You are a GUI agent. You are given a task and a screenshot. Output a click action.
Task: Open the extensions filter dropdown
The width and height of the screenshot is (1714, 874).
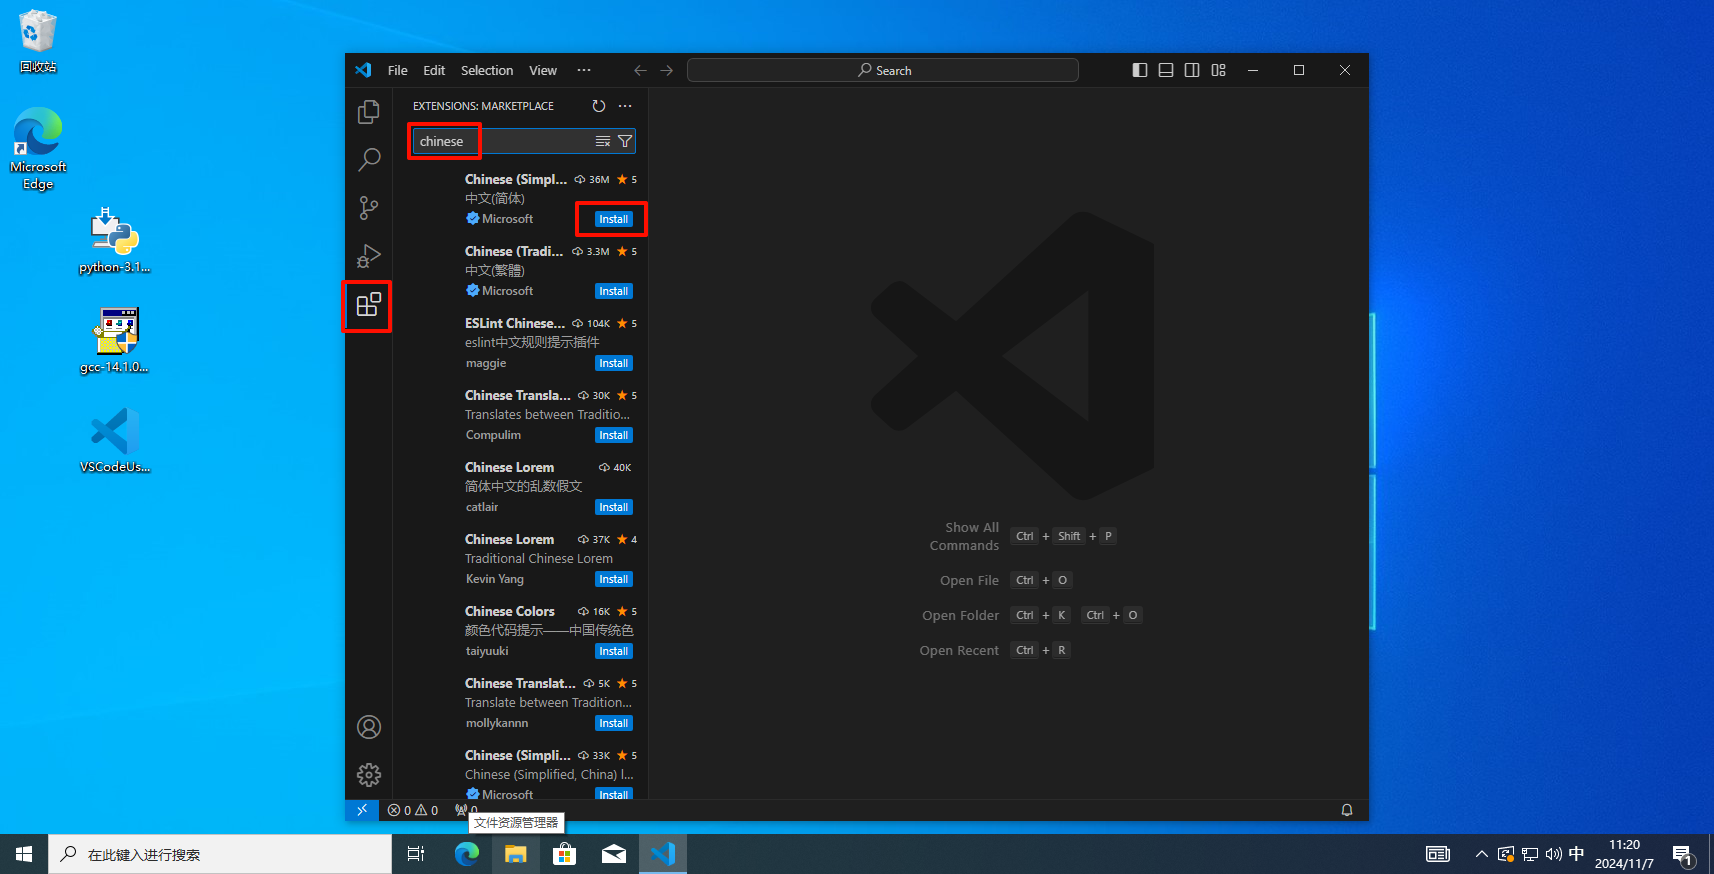[625, 142]
